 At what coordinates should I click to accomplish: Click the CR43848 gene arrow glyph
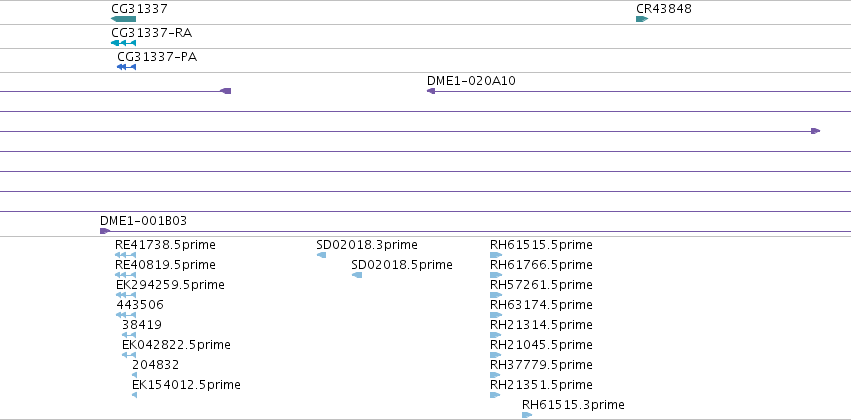click(x=642, y=19)
